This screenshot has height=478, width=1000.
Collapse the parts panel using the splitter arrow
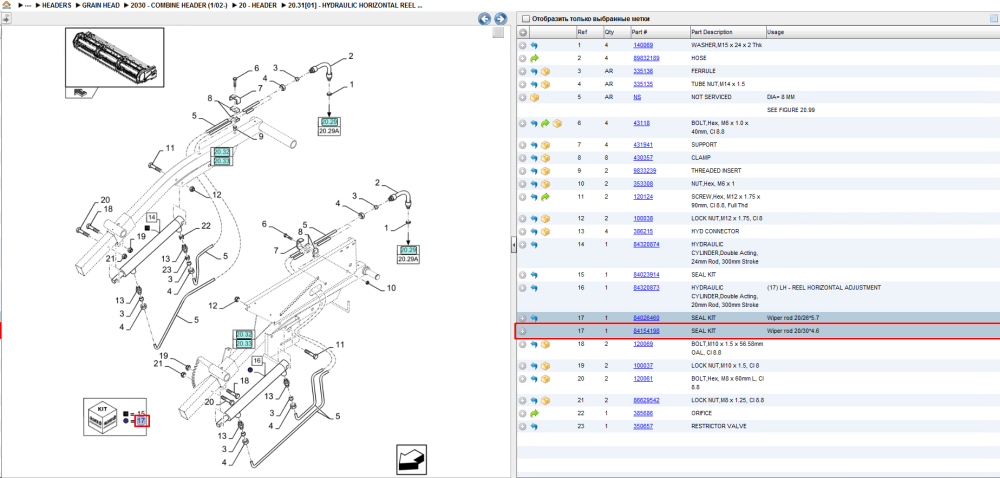[x=513, y=245]
